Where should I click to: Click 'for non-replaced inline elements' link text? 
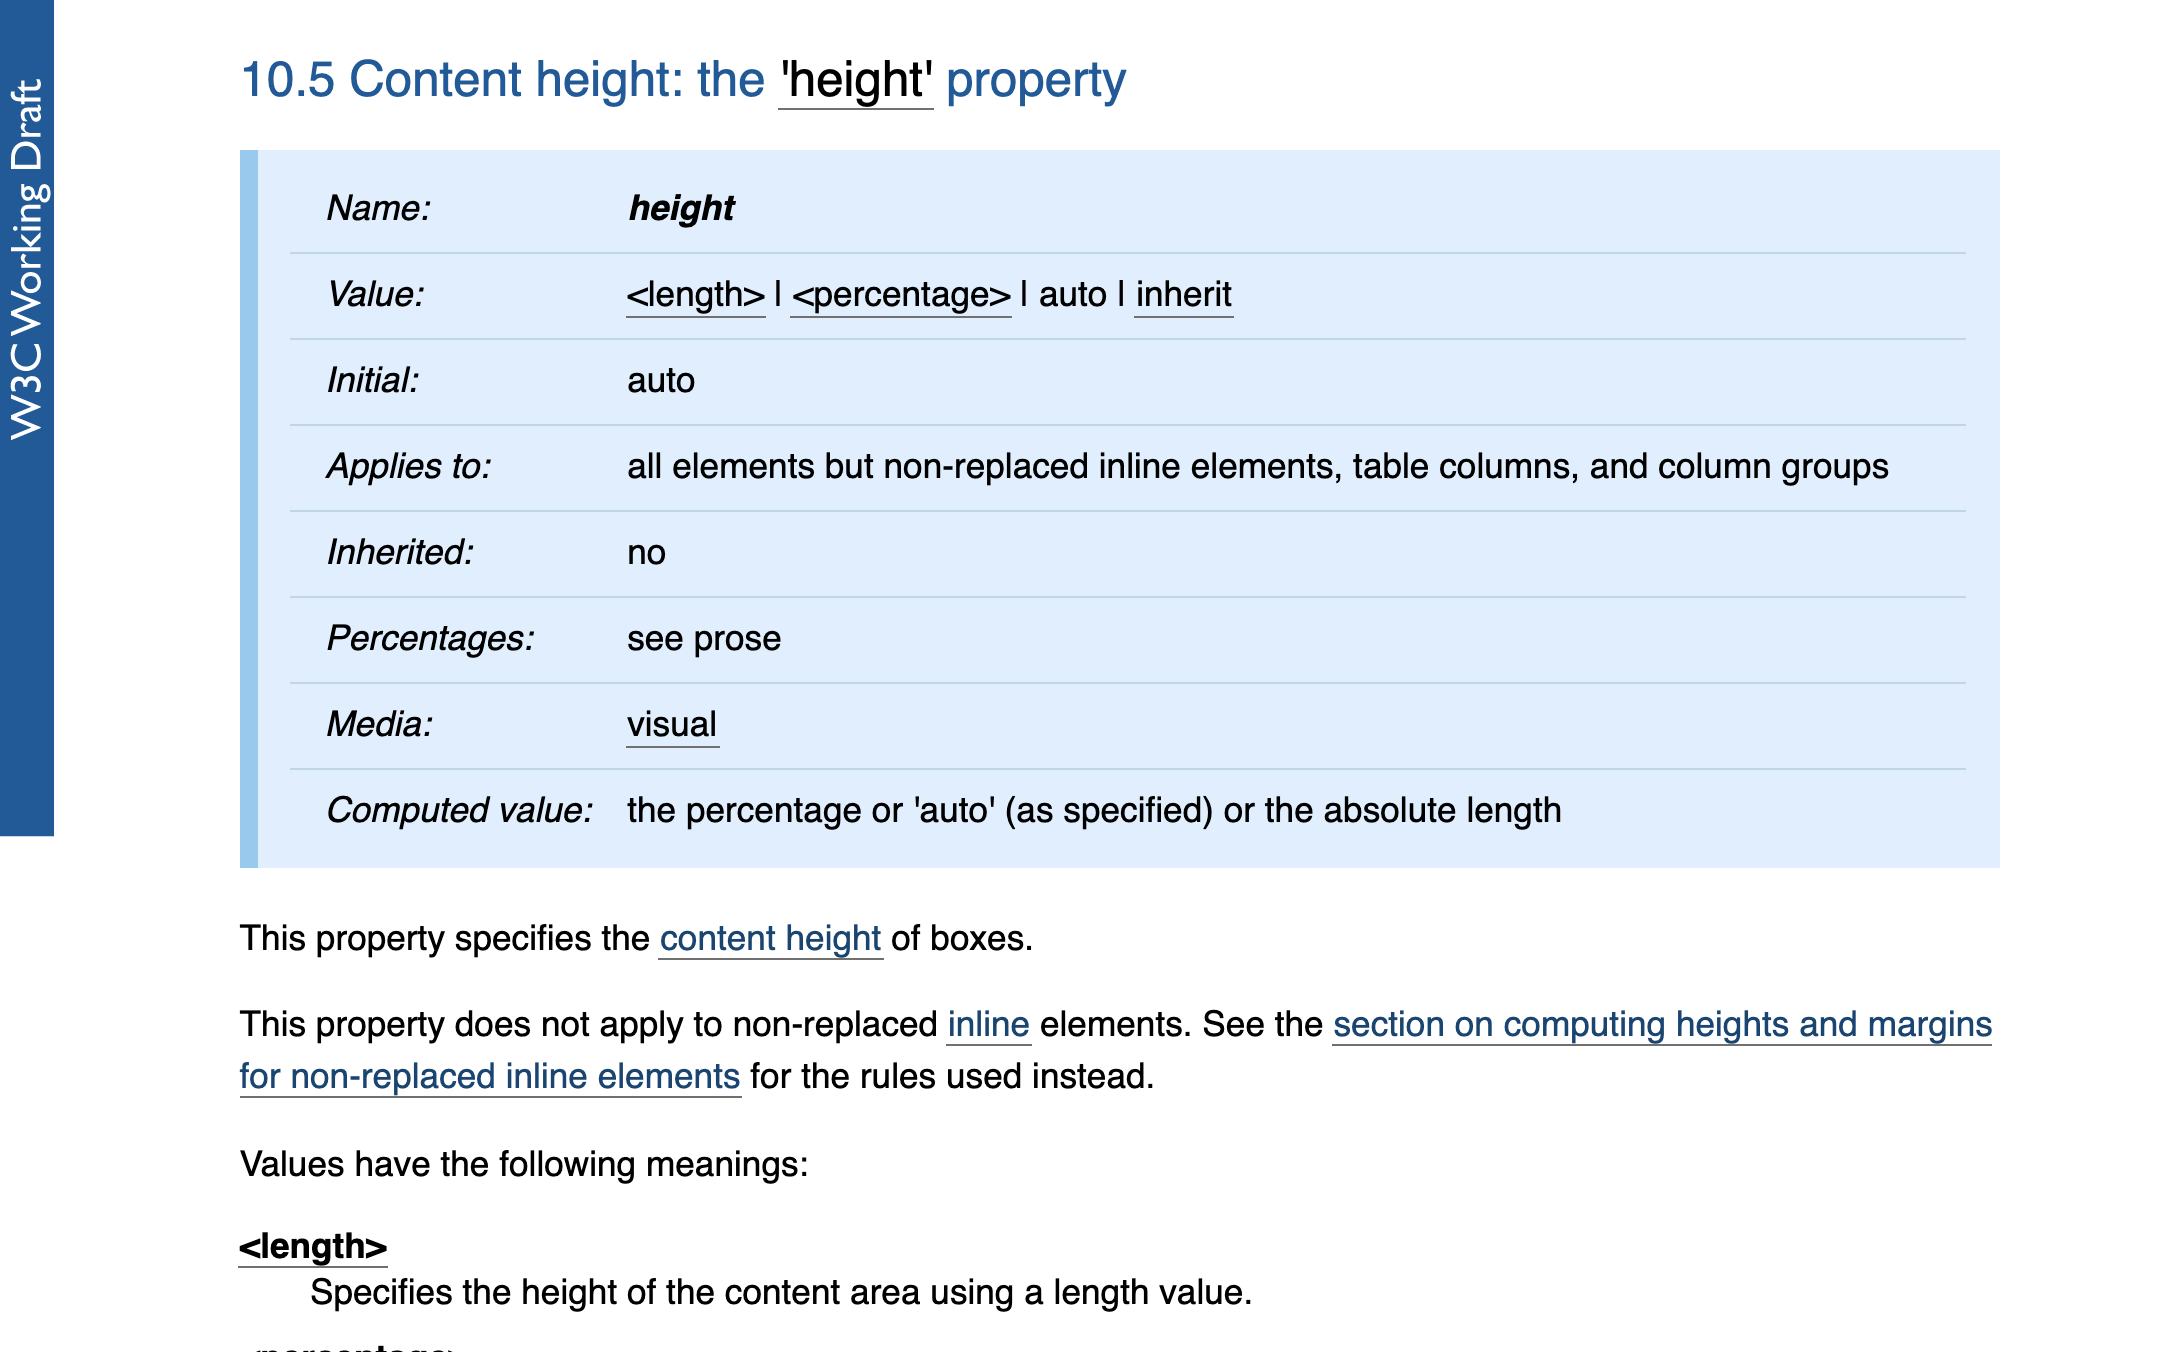(490, 1077)
